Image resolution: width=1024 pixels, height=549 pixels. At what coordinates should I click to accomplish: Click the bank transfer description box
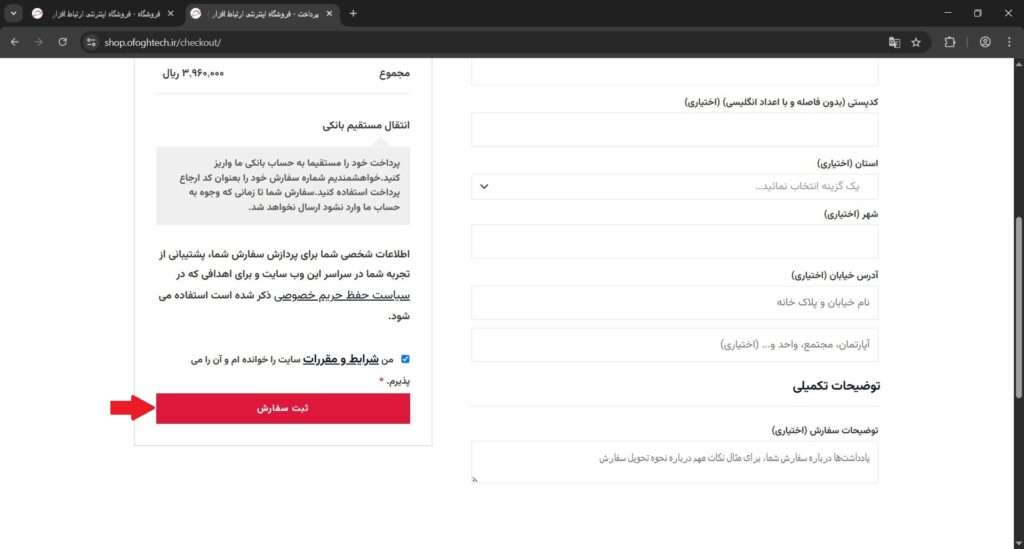[283, 185]
